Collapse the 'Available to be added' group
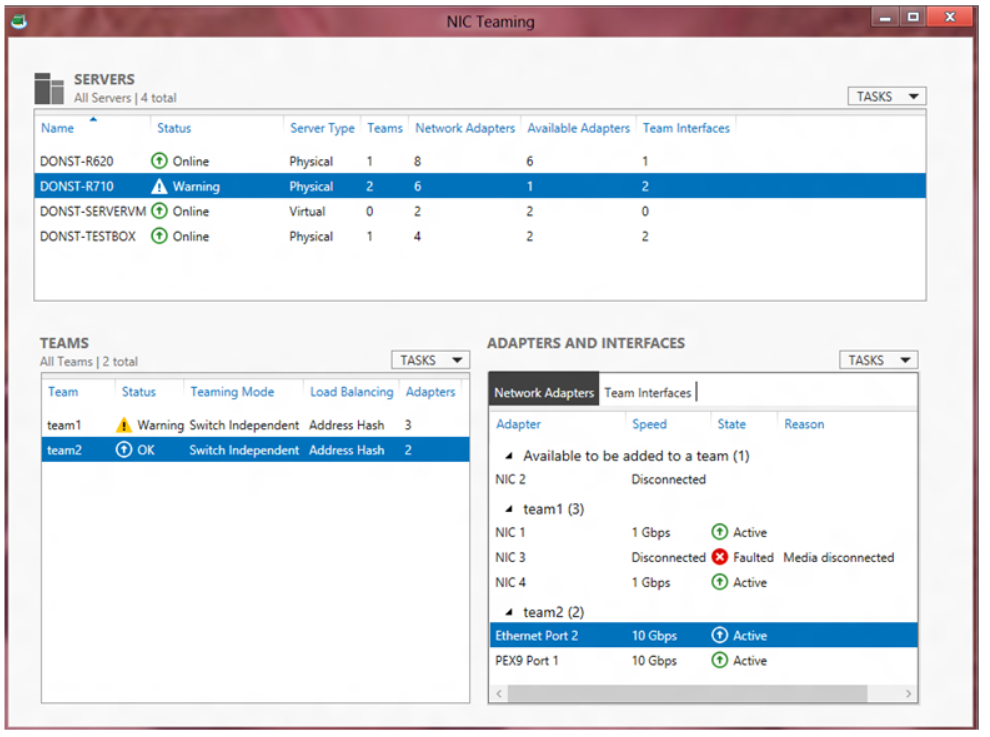Screen dimensions: 990x737 (x=509, y=457)
